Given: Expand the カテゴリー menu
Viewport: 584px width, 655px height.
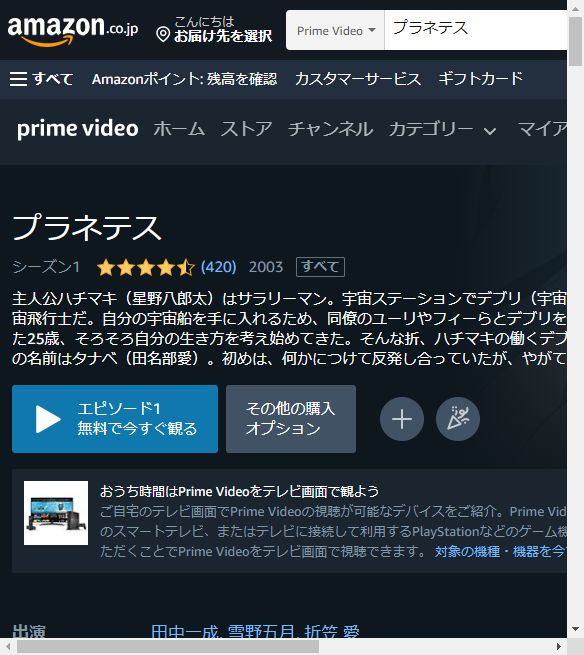Looking at the screenshot, I should (x=442, y=129).
